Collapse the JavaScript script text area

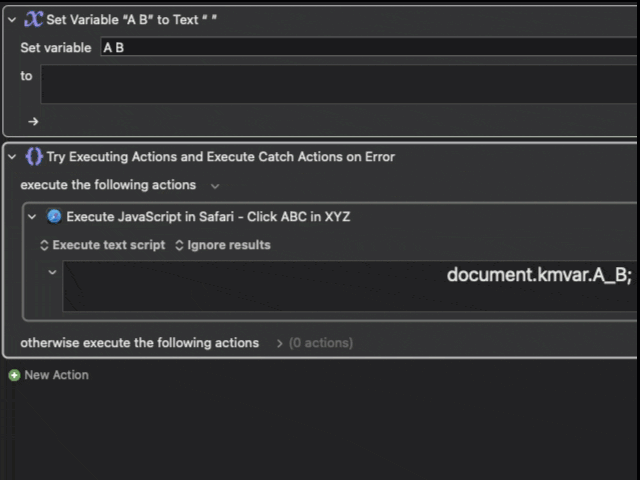click(52, 272)
